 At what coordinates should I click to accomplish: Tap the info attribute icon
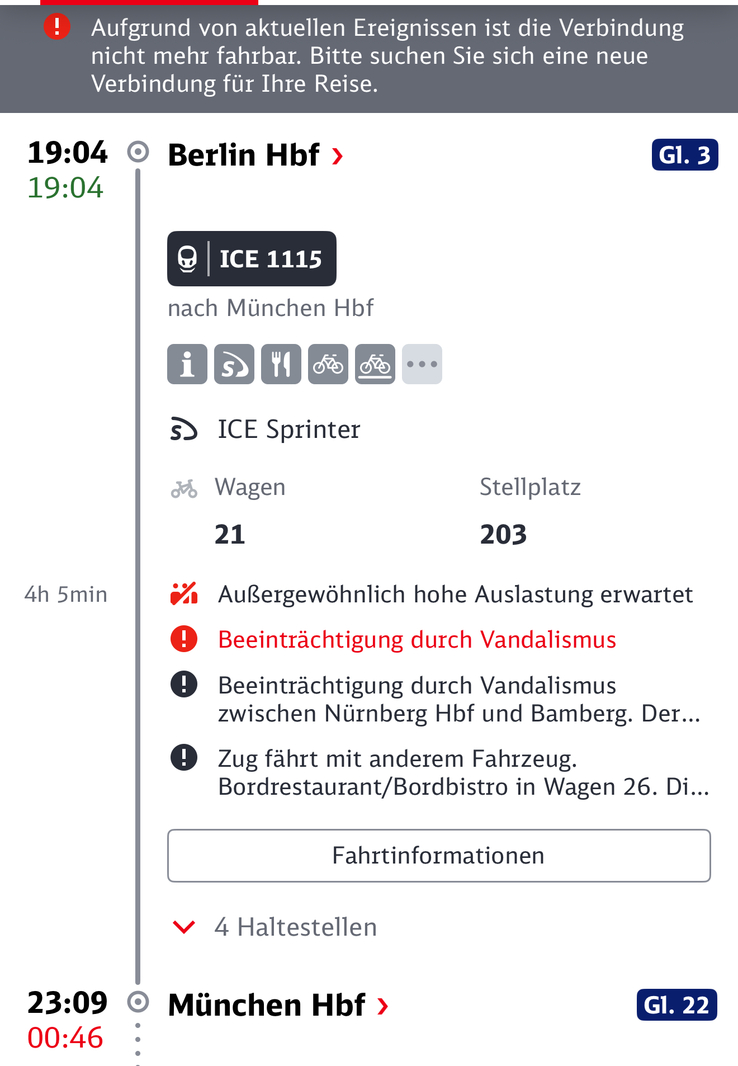[x=187, y=364]
